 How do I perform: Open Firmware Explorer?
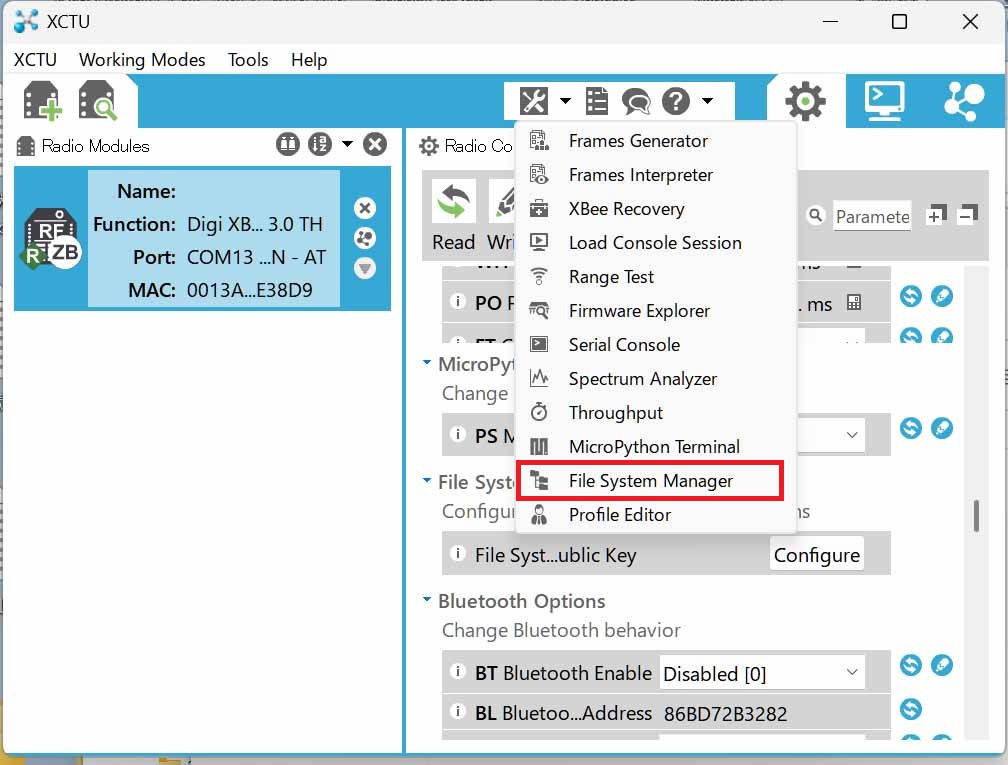click(x=656, y=311)
